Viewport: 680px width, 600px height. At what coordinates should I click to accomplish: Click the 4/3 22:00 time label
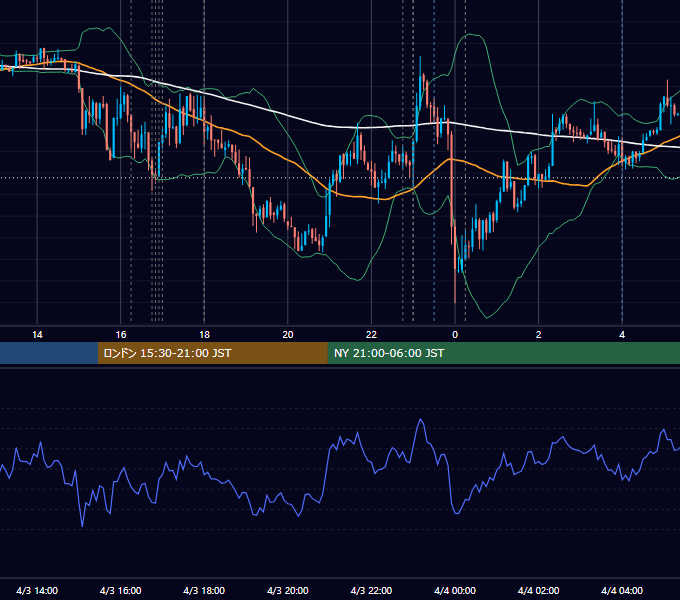point(371,590)
